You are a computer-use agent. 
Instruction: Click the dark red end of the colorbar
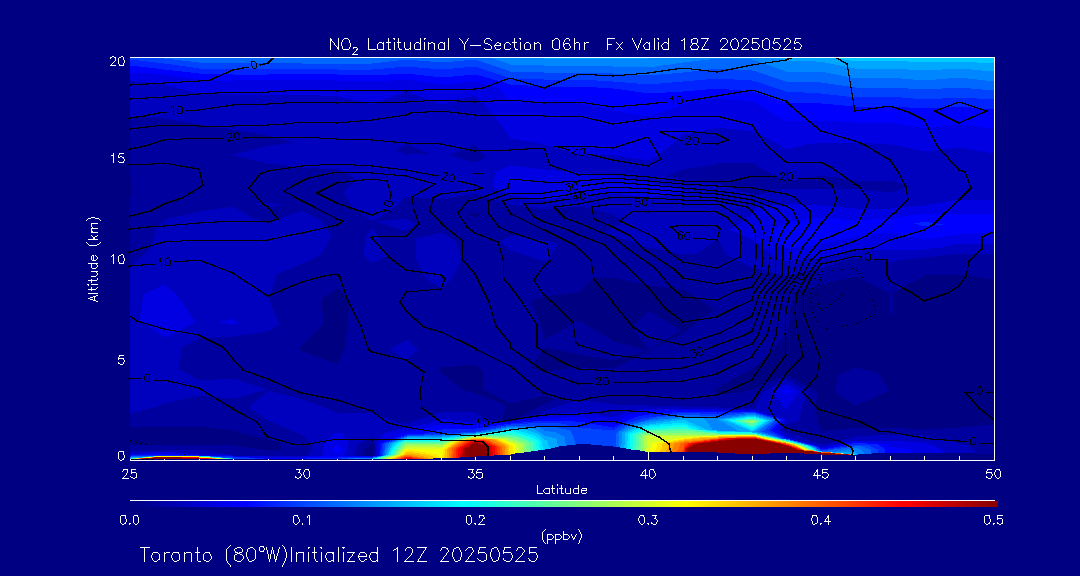pyautogui.click(x=985, y=502)
